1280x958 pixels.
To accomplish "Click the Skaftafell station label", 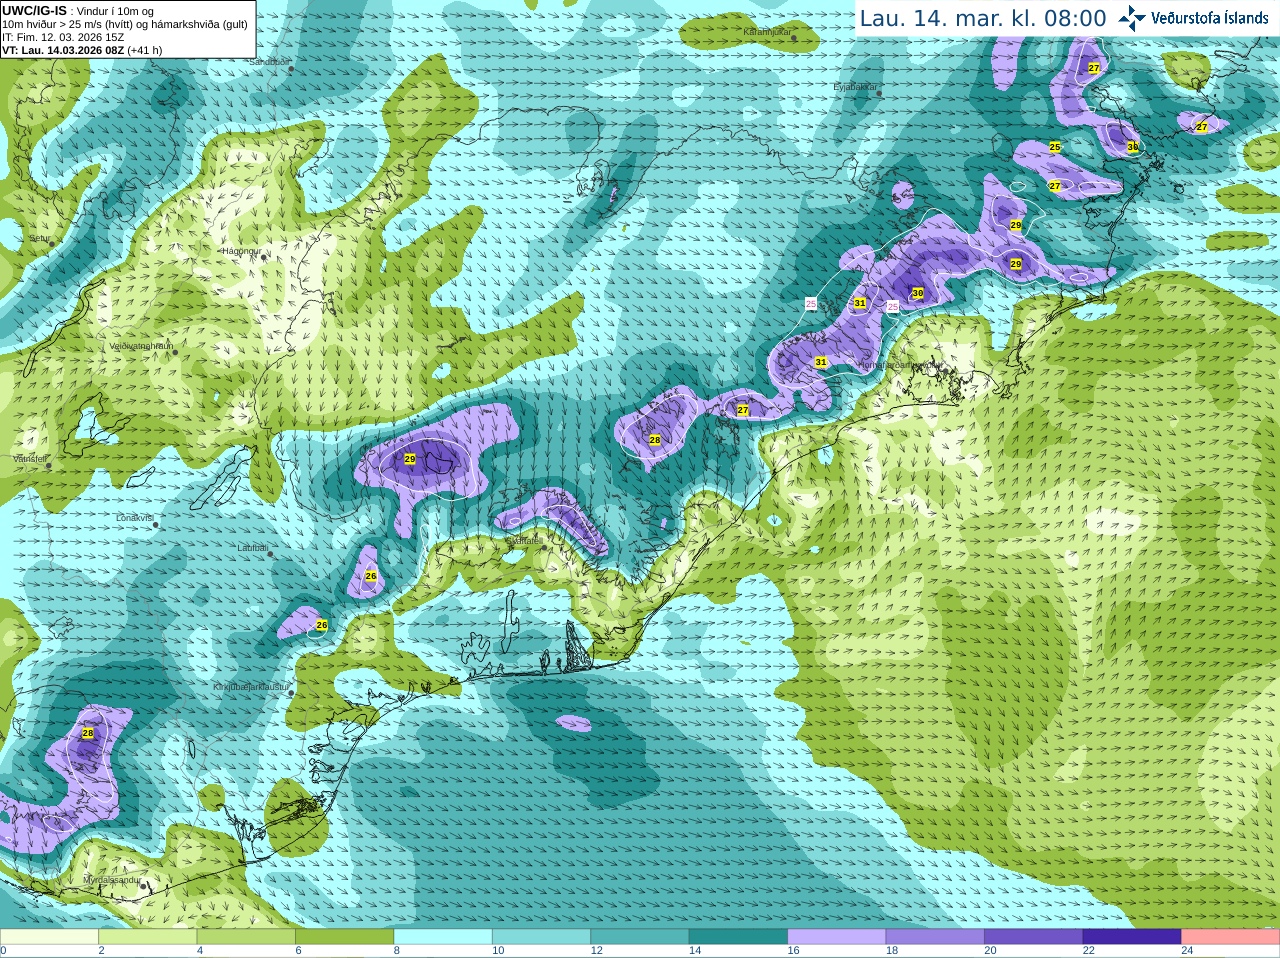I will point(524,540).
